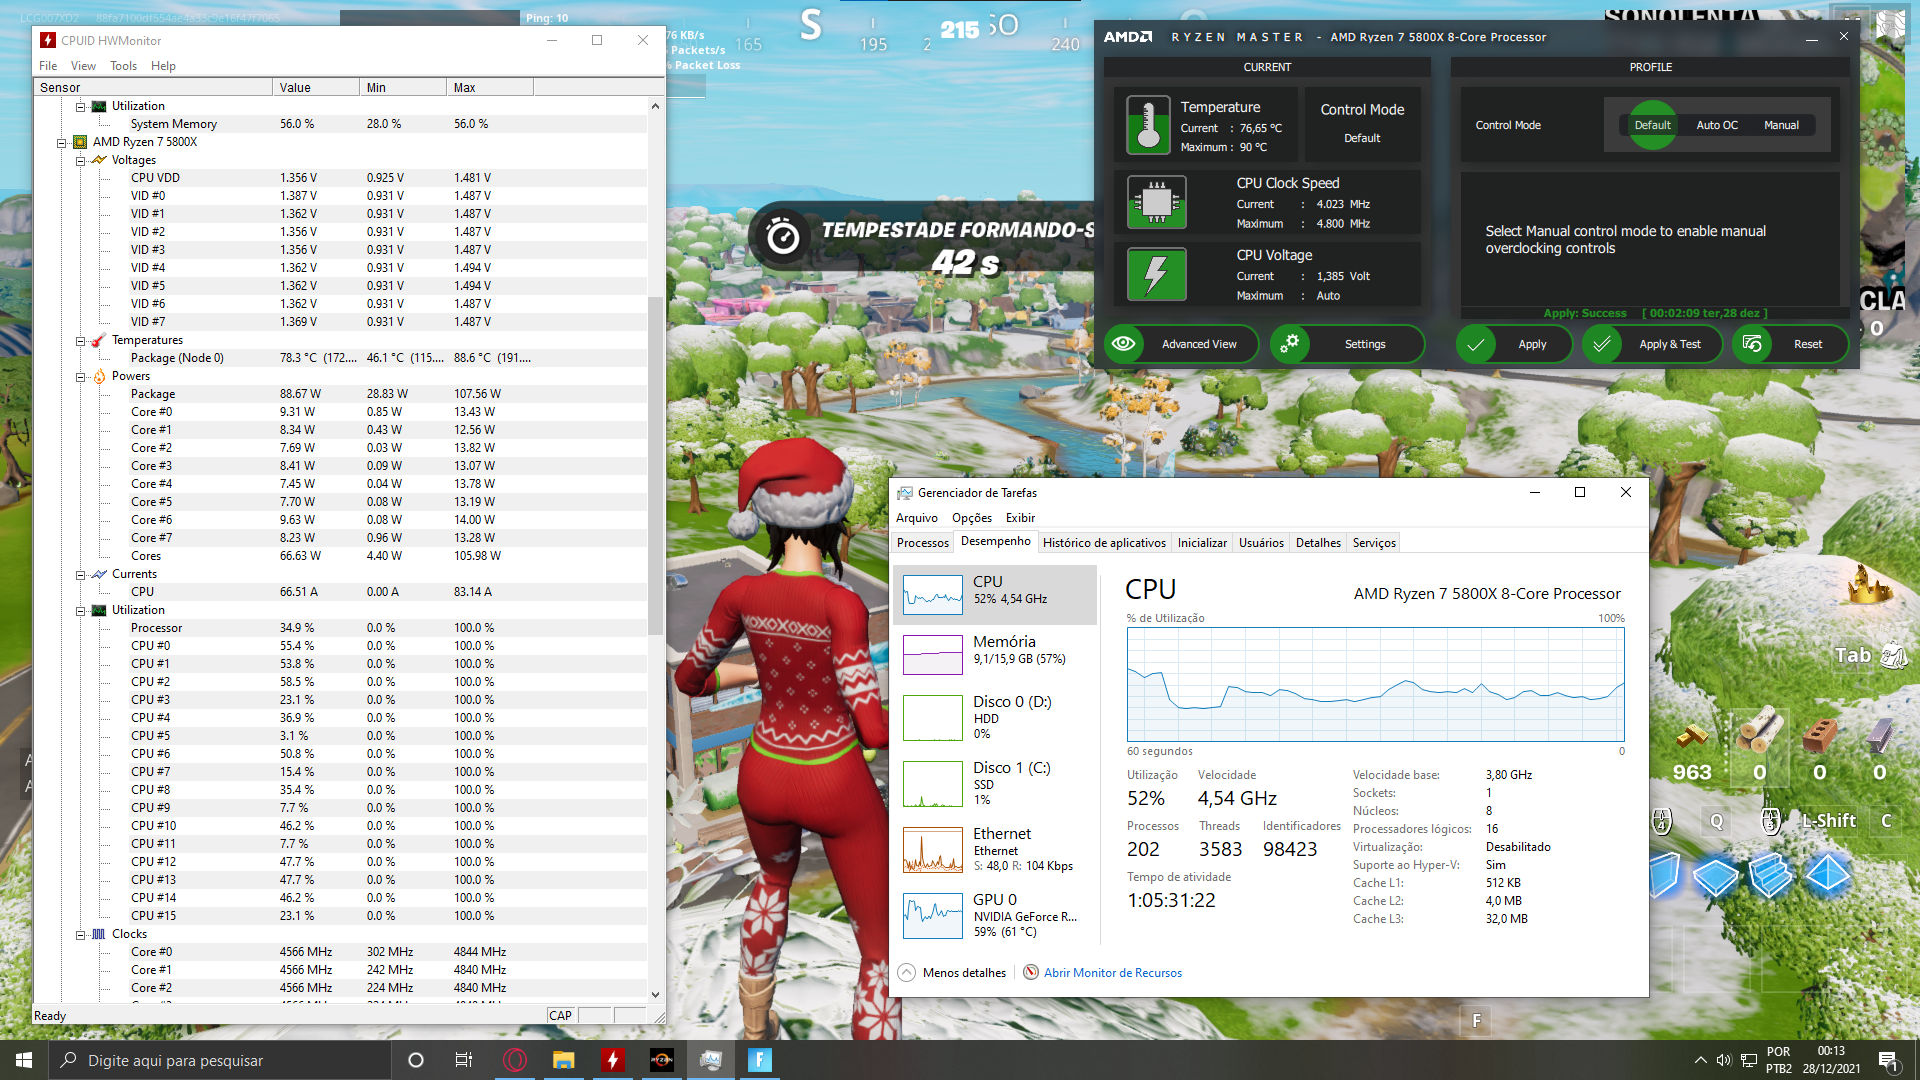Click the Clocks icon in HWMonitor tree
The width and height of the screenshot is (1920, 1080).
click(99, 934)
